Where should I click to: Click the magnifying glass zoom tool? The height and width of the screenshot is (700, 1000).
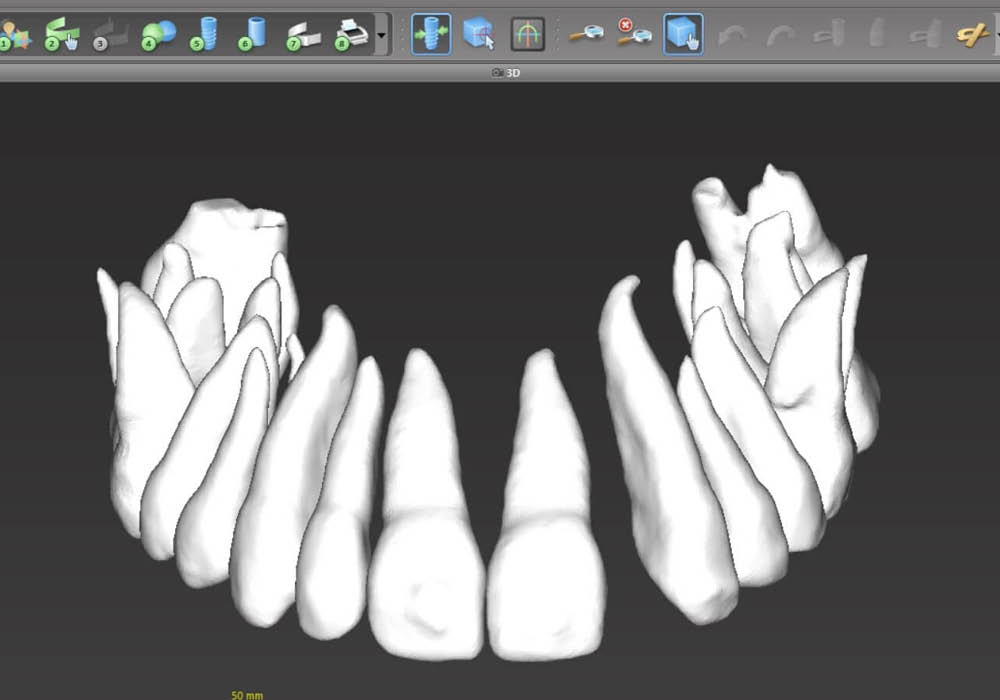(x=586, y=34)
